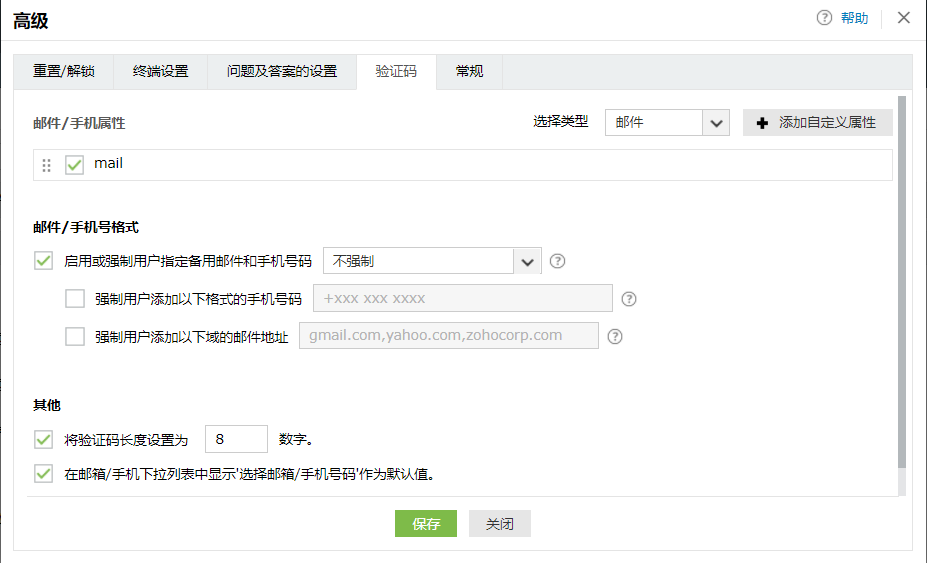927x563 pixels.
Task: Click the vertical scrollbar of the settings panel
Action: [902, 282]
